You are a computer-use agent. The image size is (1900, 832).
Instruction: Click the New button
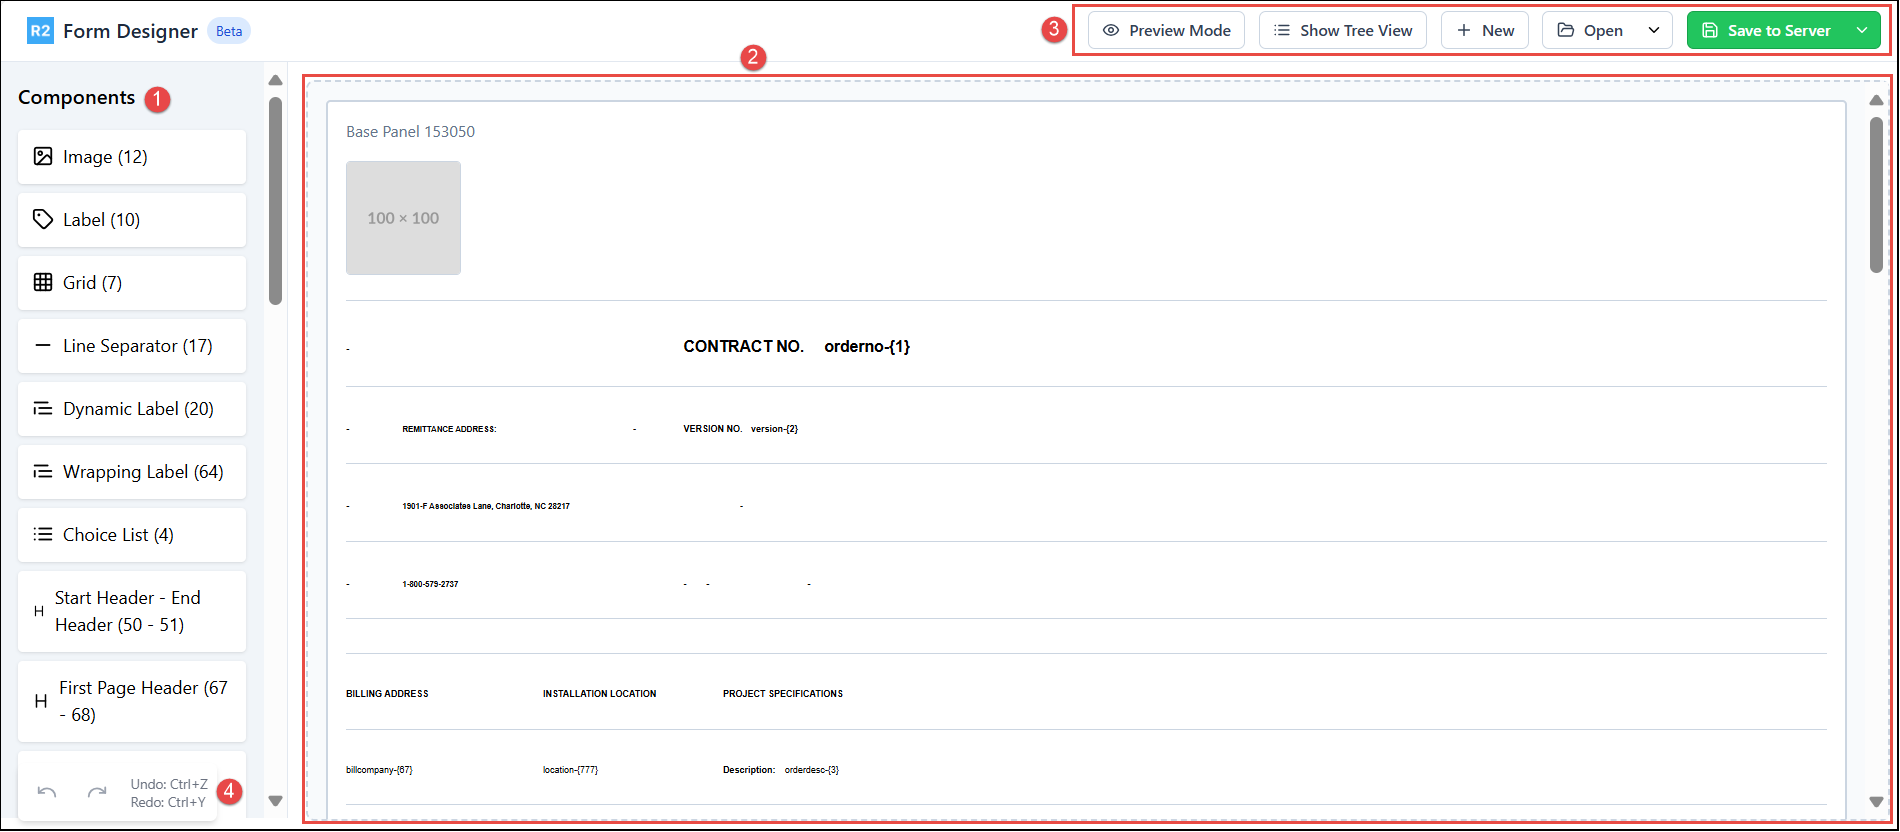(x=1485, y=31)
